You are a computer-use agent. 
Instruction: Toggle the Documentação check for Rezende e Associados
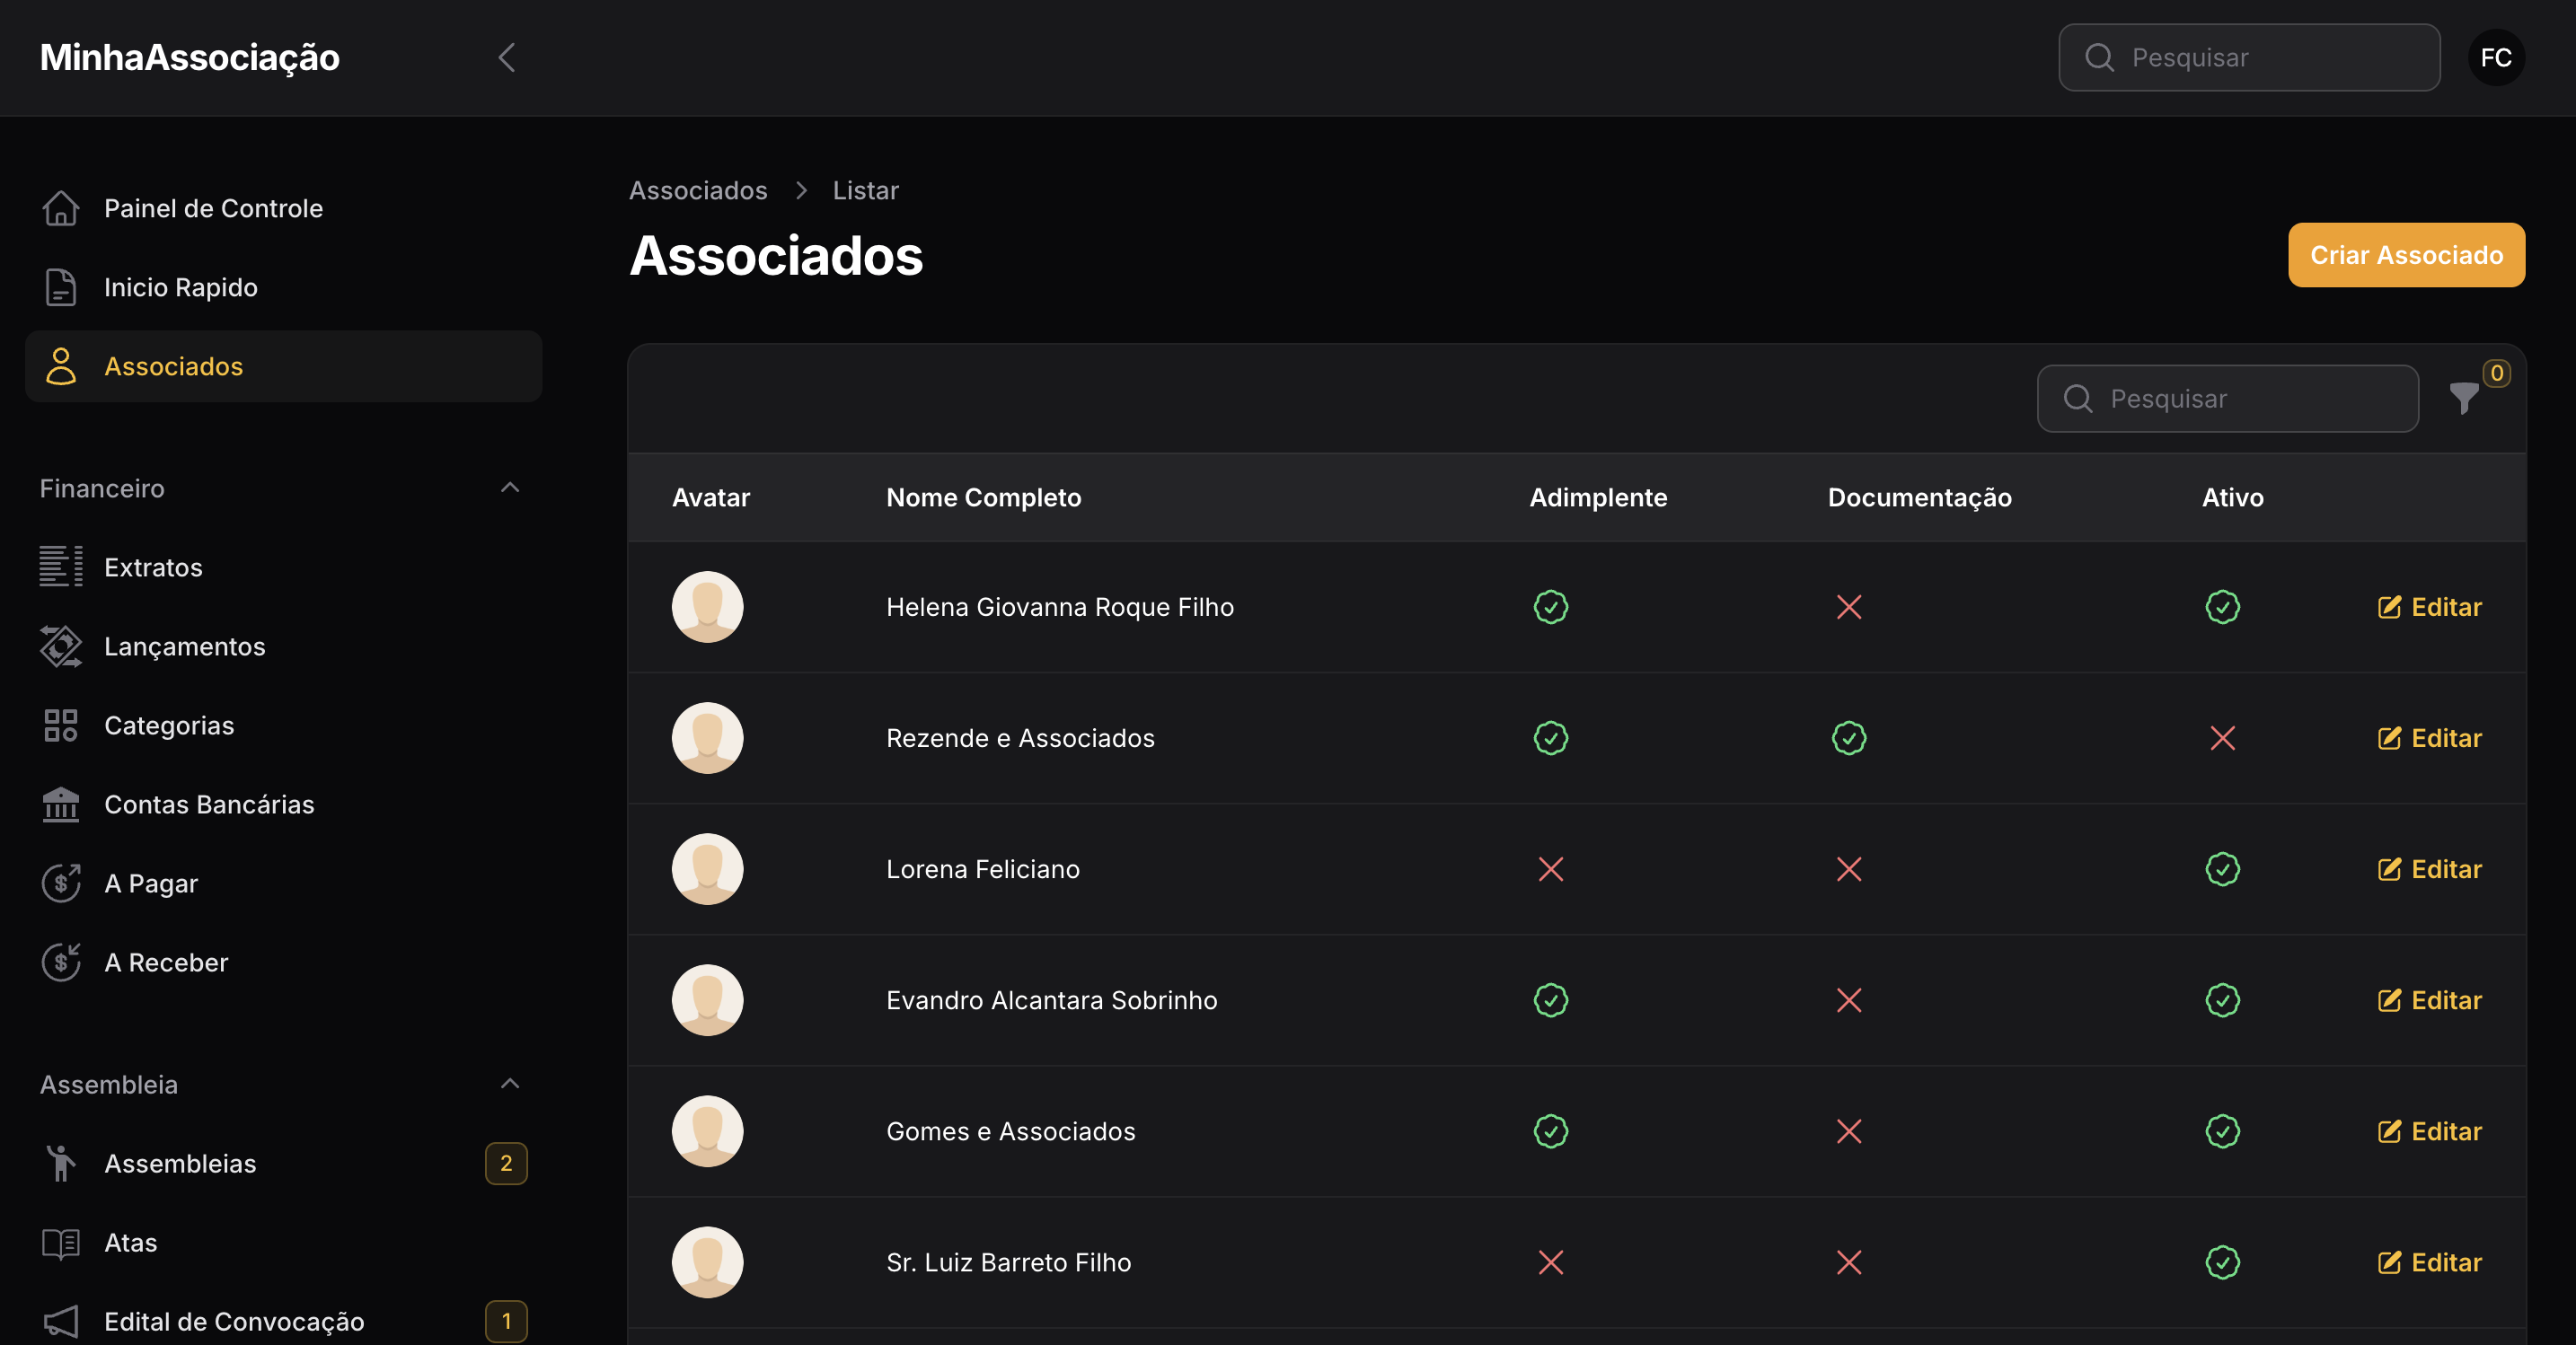1848,739
